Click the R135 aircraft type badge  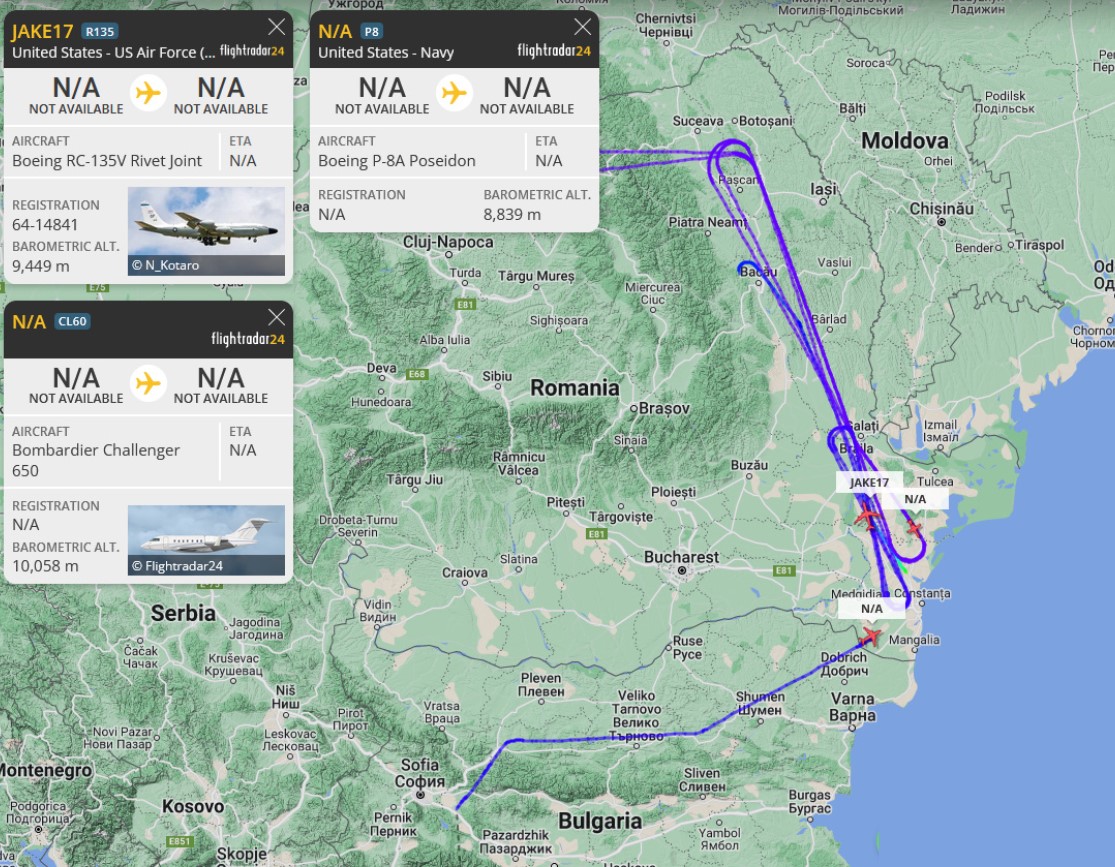[100, 31]
